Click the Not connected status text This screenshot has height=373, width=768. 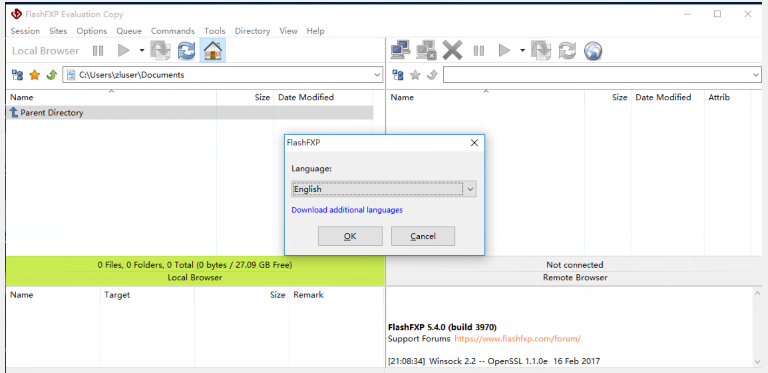(575, 265)
